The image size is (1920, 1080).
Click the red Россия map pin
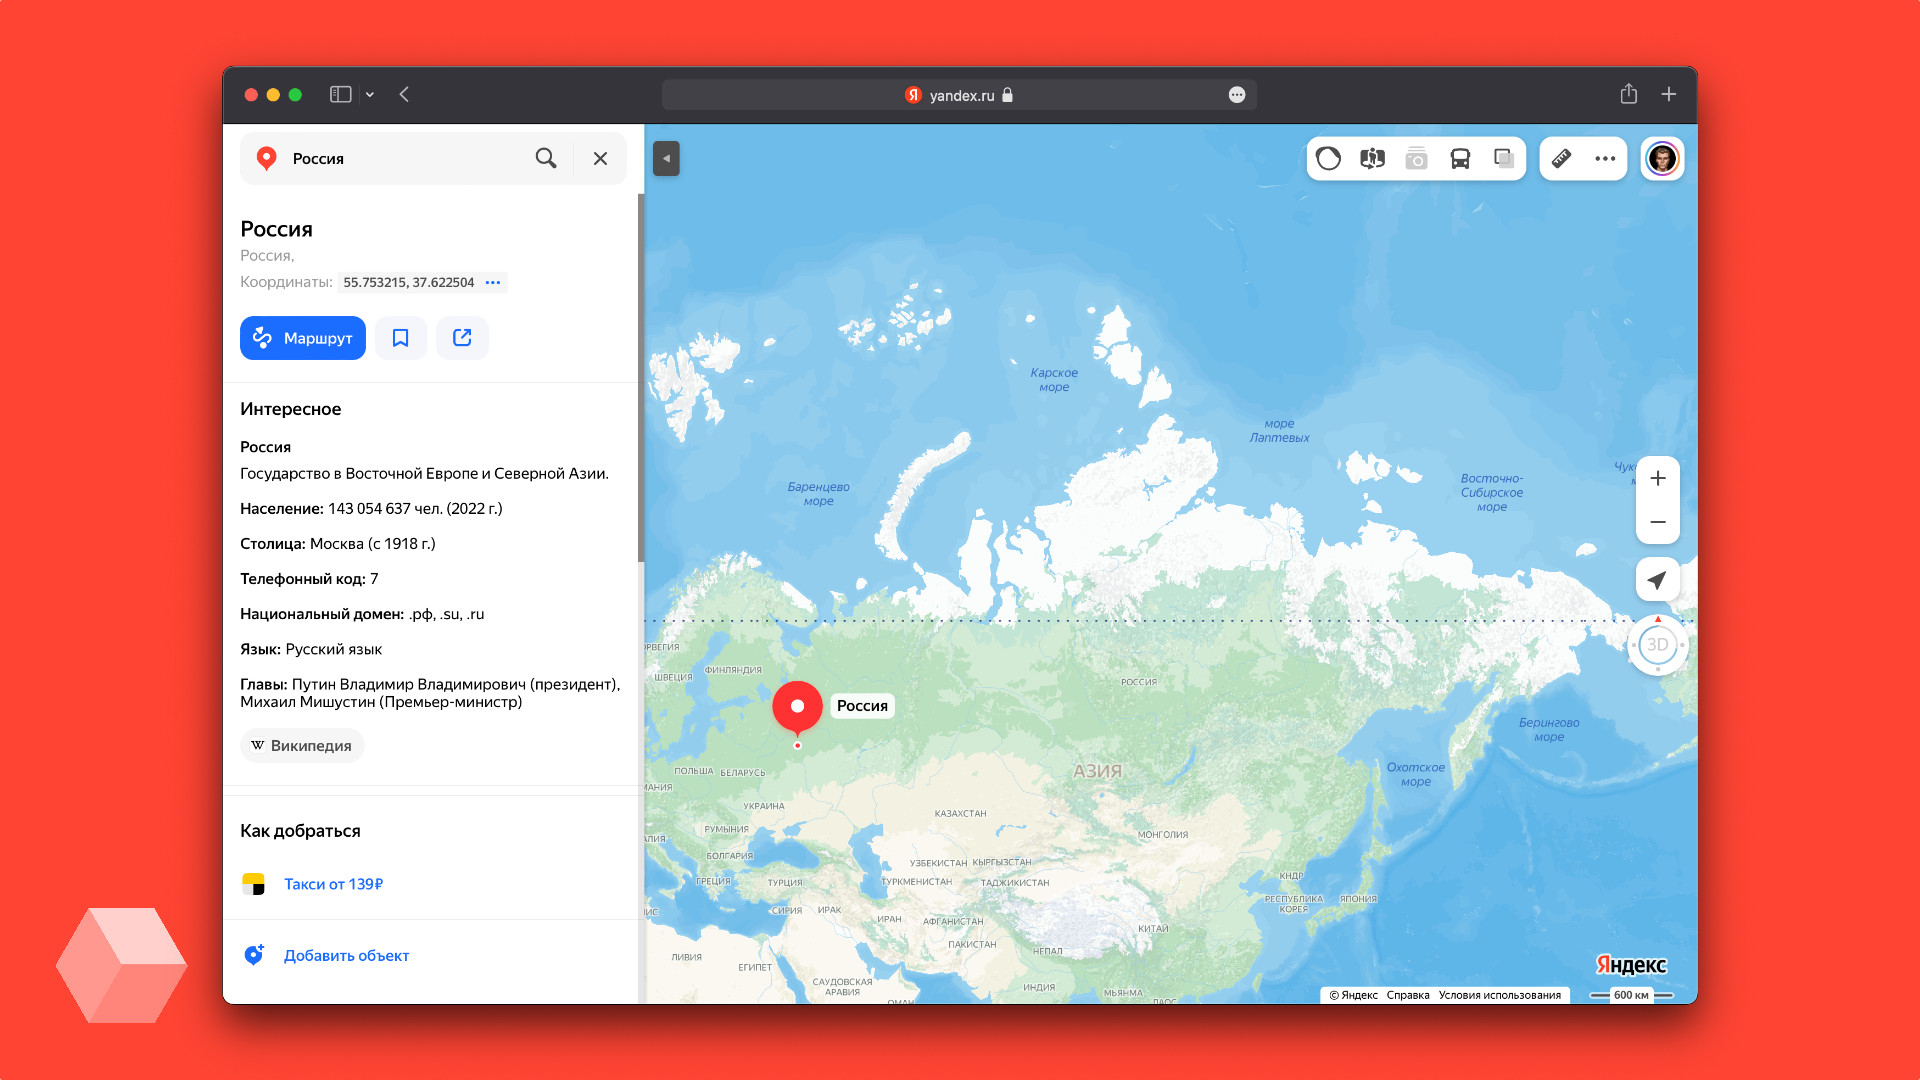click(797, 707)
